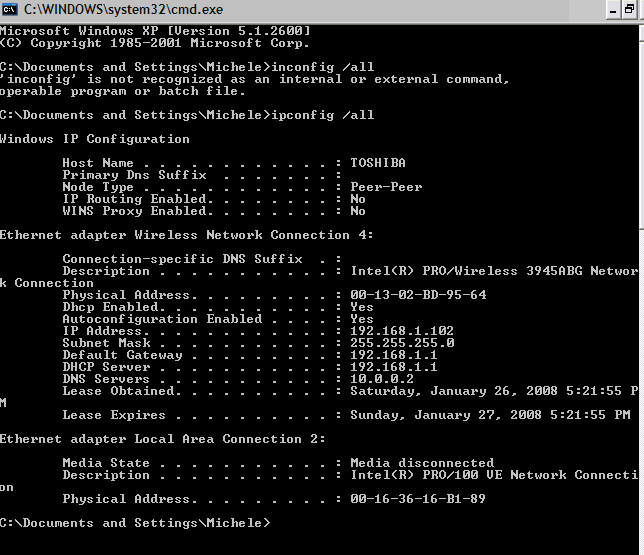Image resolution: width=644 pixels, height=555 pixels.
Task: Click the 'Windows IP Configuration' heading line
Action: click(94, 139)
